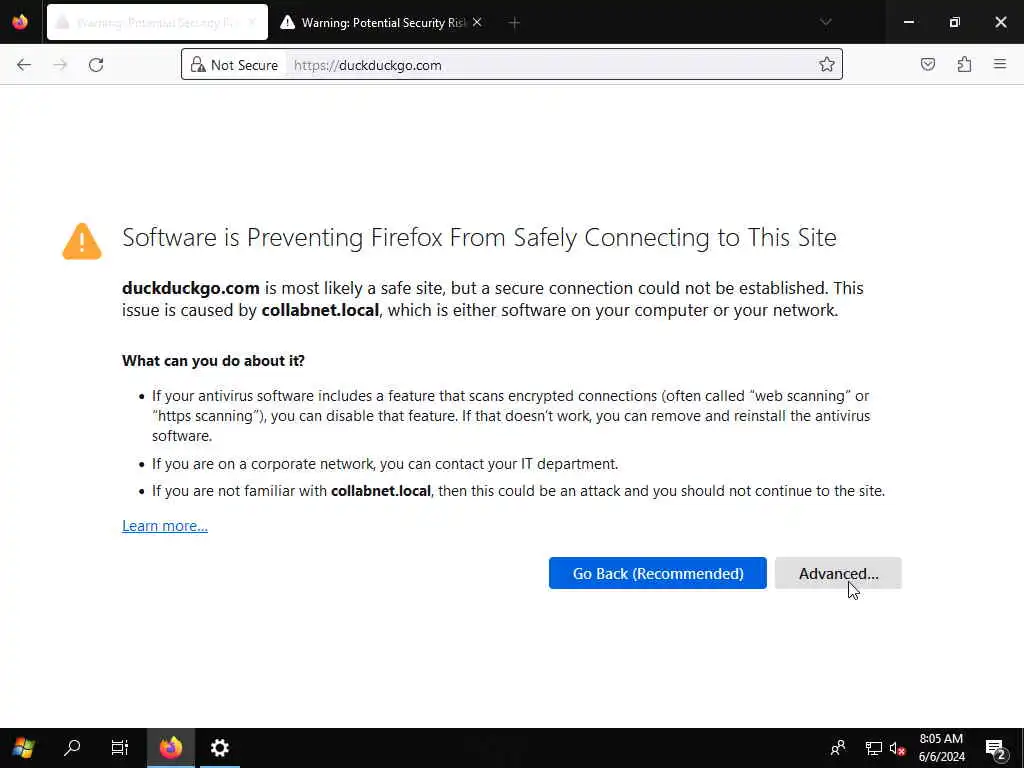The image size is (1024, 768).
Task: Open a new tab with plus button
Action: pyautogui.click(x=514, y=22)
